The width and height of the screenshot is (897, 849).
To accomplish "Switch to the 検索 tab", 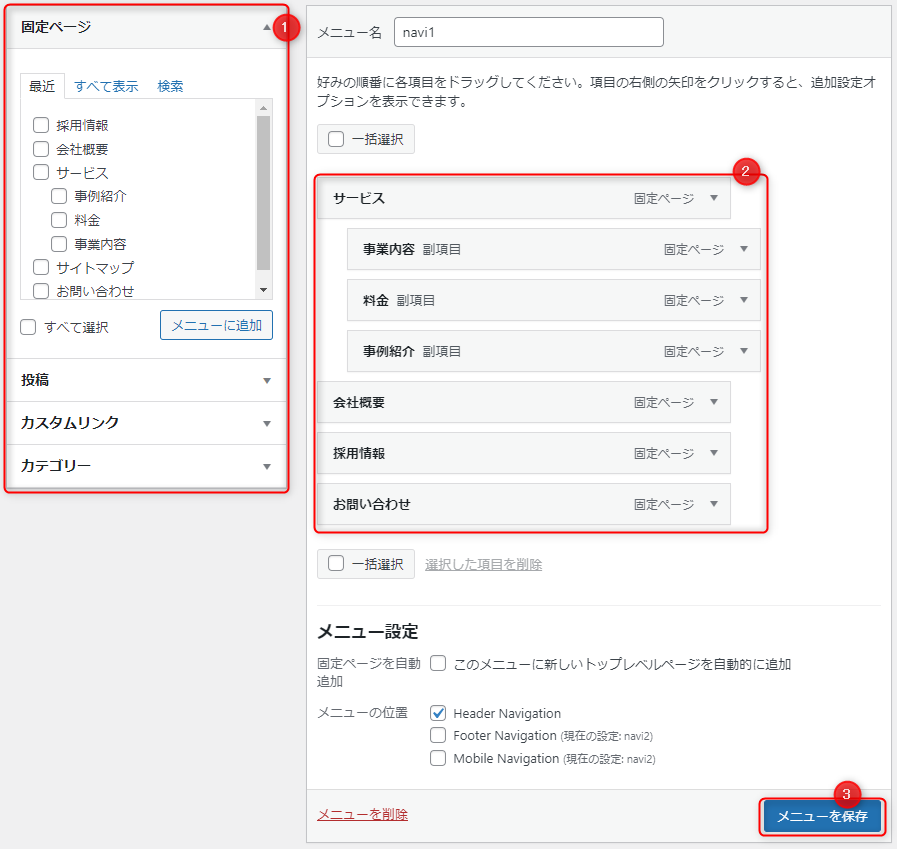I will coord(170,86).
